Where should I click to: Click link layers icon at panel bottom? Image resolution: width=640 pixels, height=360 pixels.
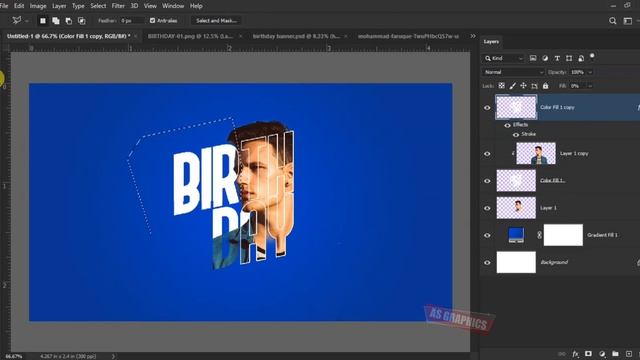(x=562, y=354)
